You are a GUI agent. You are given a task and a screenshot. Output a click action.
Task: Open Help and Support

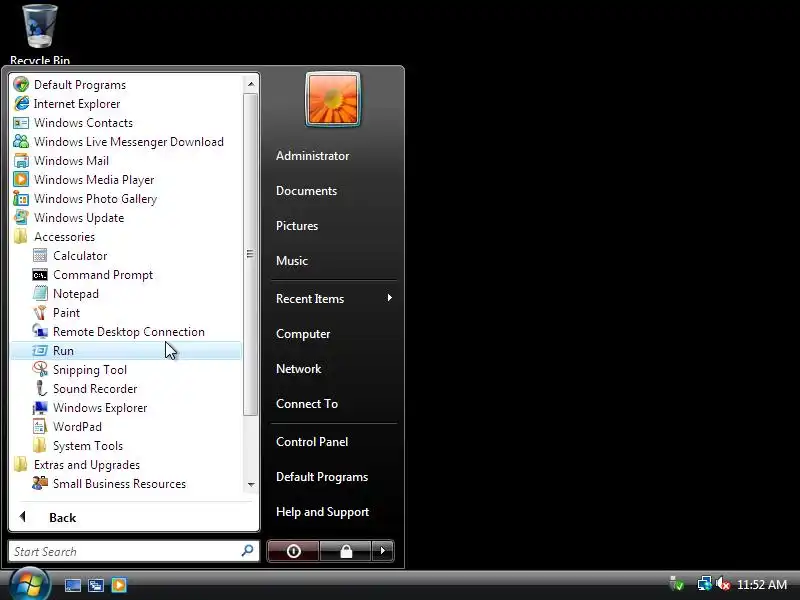322,512
